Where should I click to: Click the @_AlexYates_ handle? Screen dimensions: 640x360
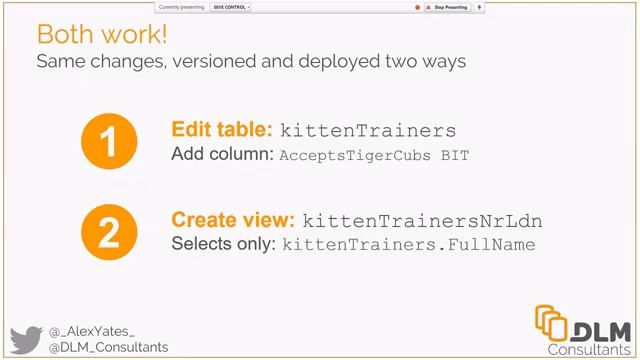91,332
